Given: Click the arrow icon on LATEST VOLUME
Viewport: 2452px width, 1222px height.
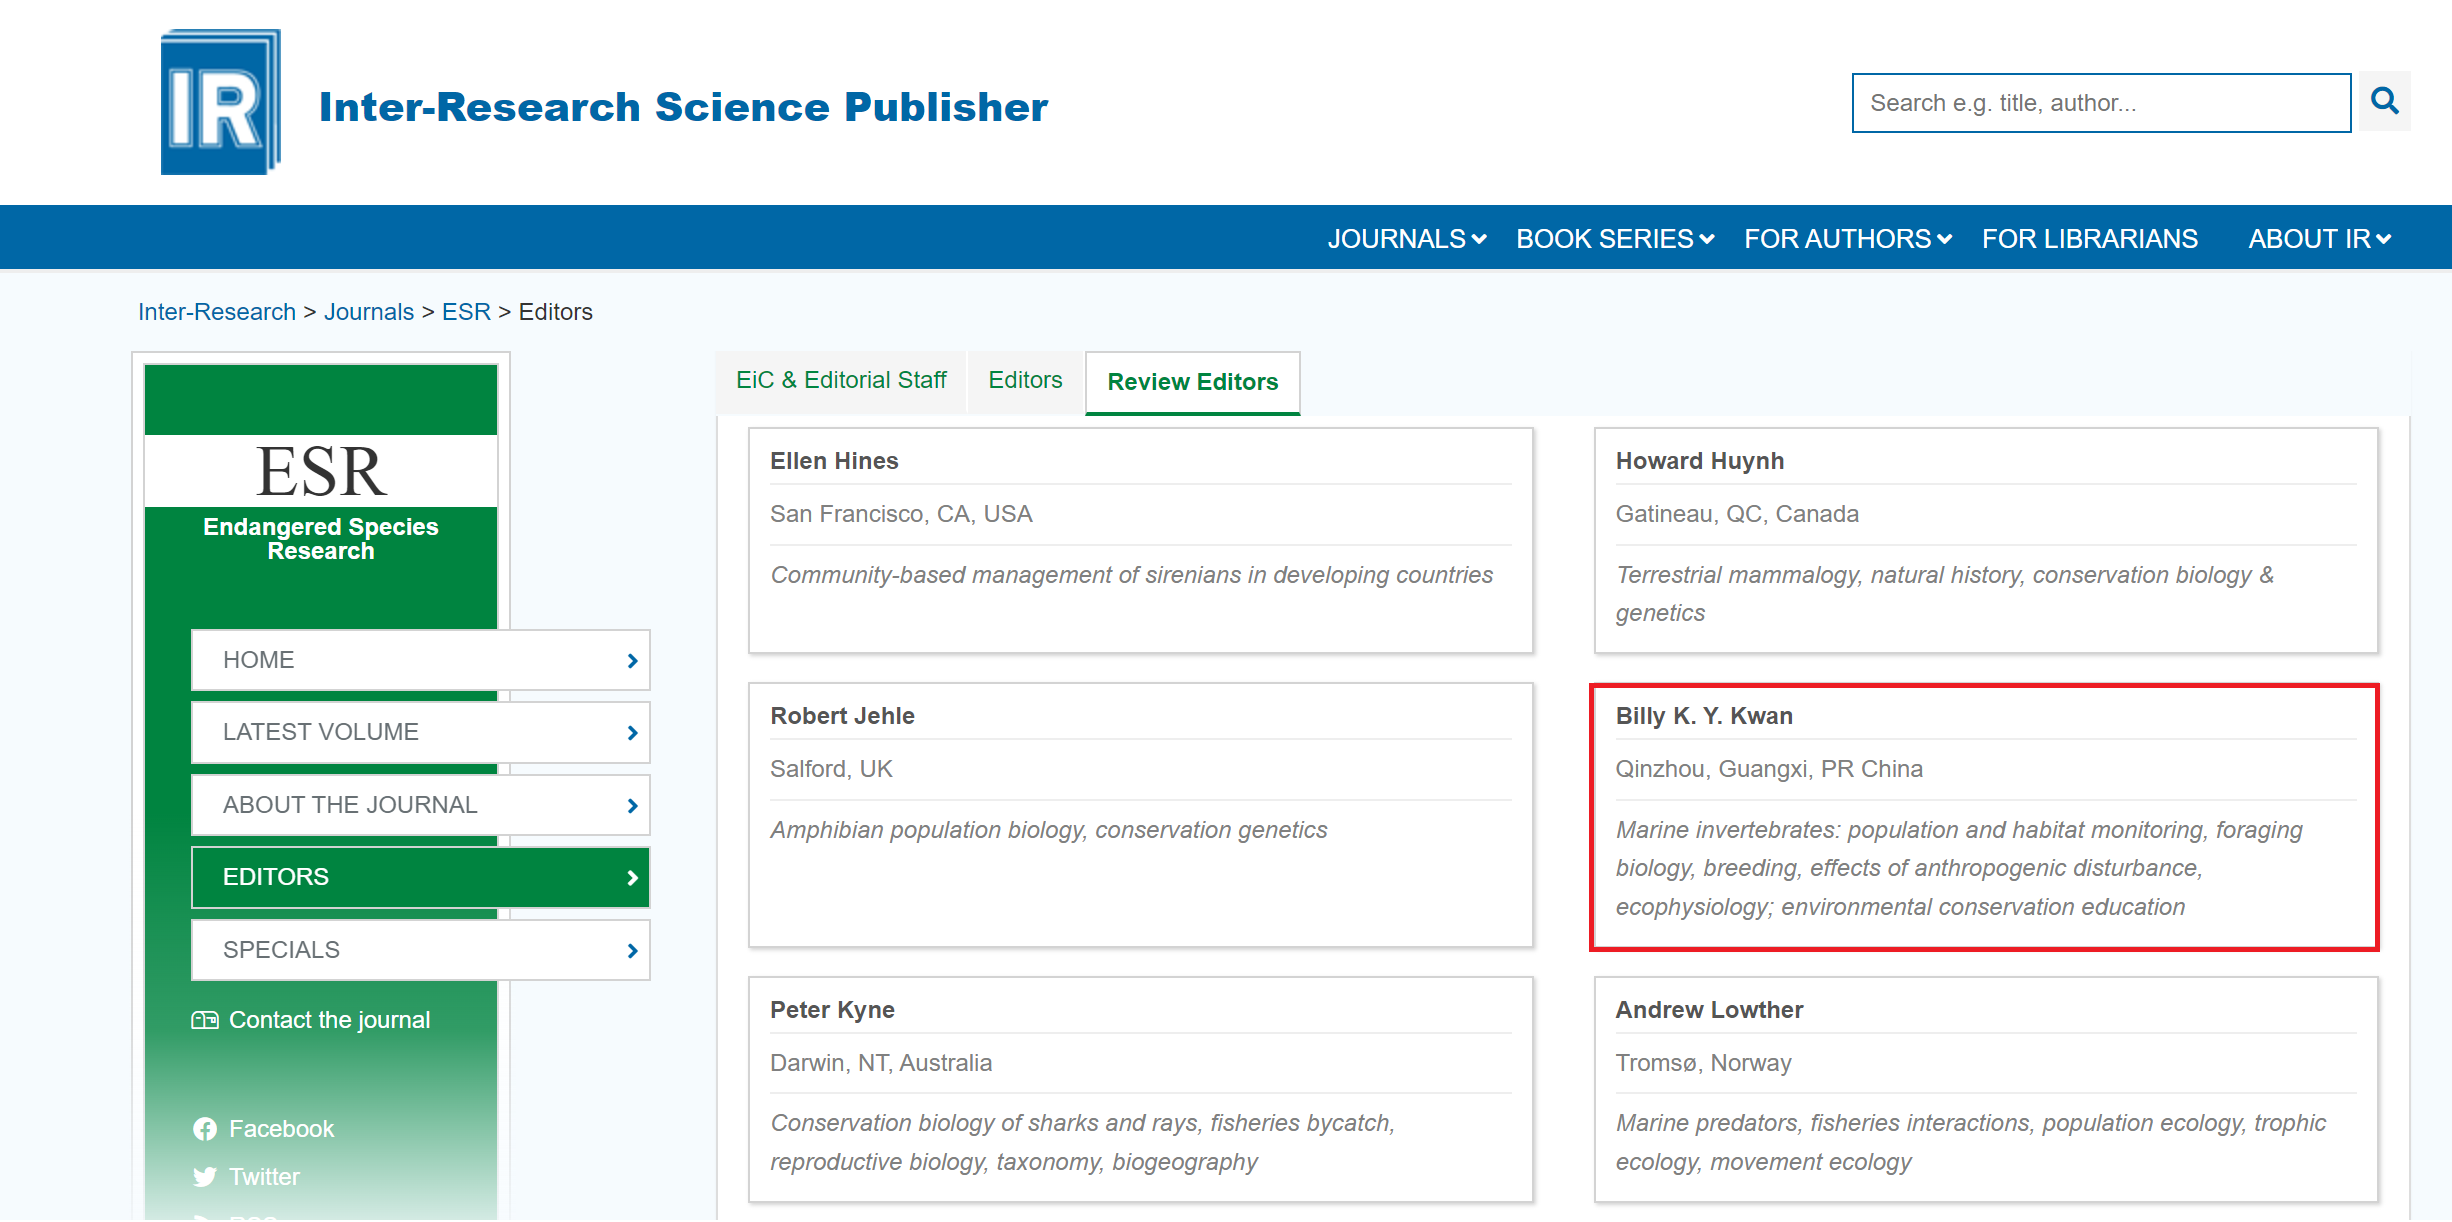Looking at the screenshot, I should (632, 733).
